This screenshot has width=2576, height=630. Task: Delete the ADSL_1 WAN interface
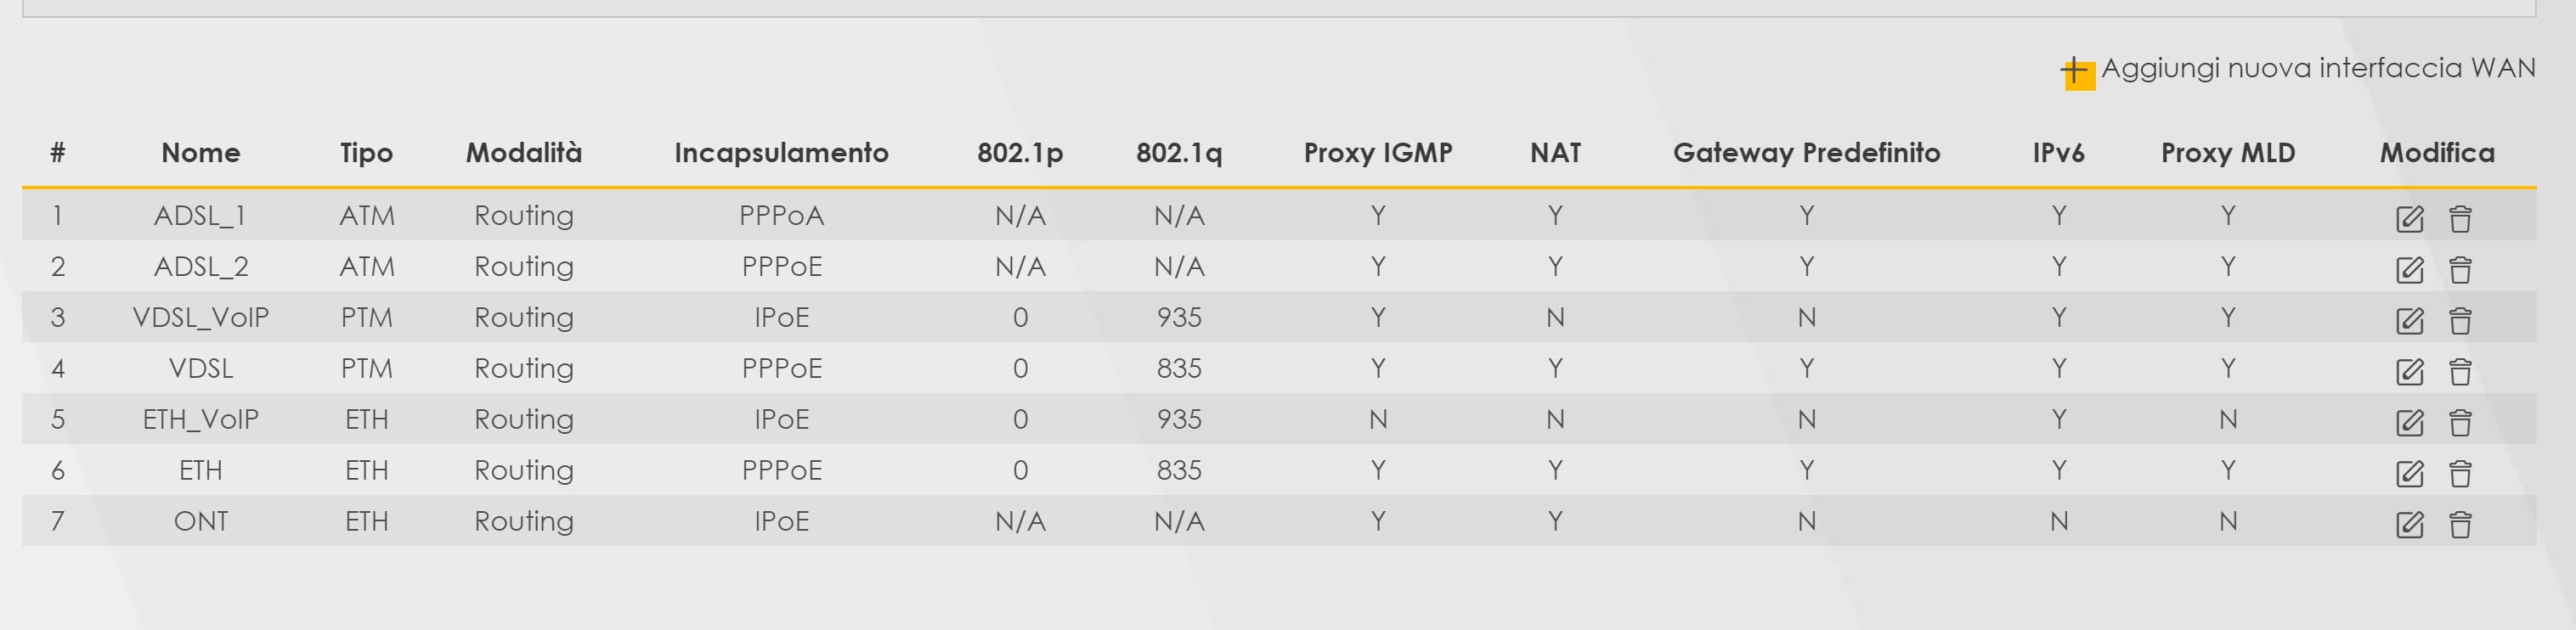coord(2460,219)
